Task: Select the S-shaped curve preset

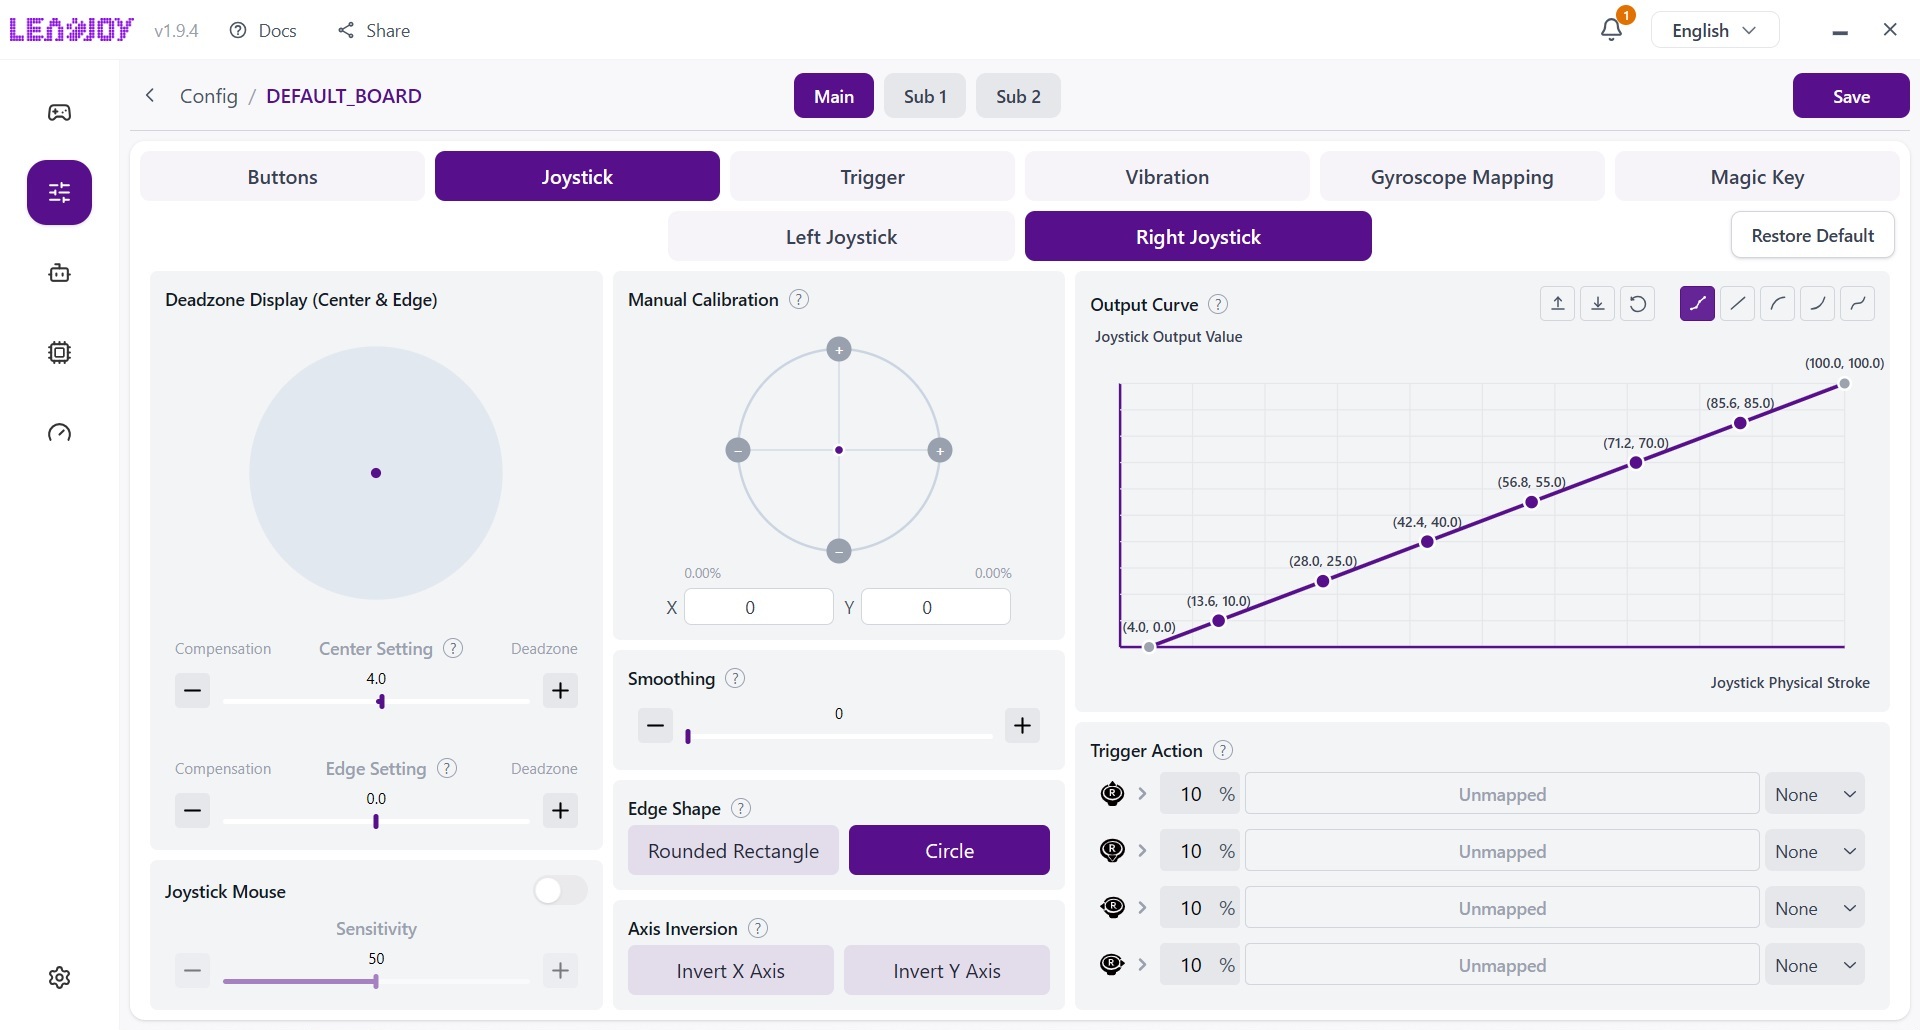Action: point(1857,303)
